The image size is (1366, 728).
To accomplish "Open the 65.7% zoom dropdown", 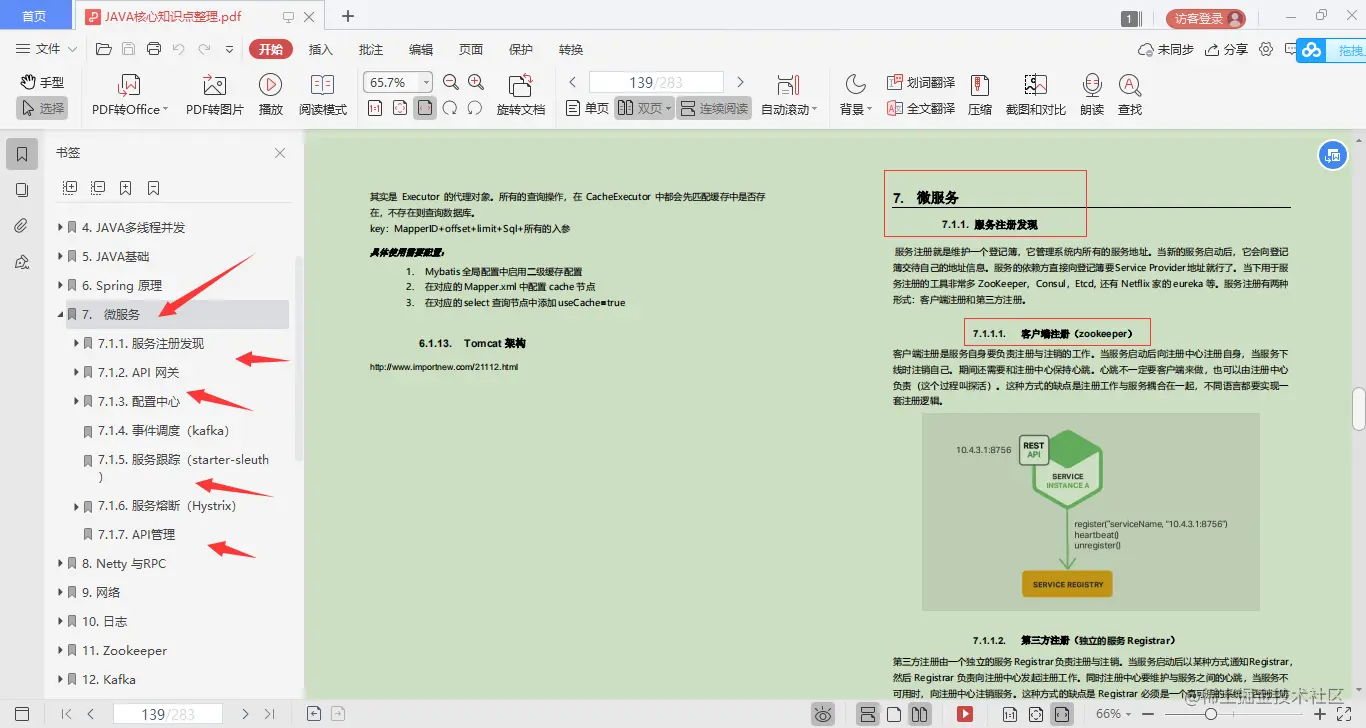I will coord(427,82).
